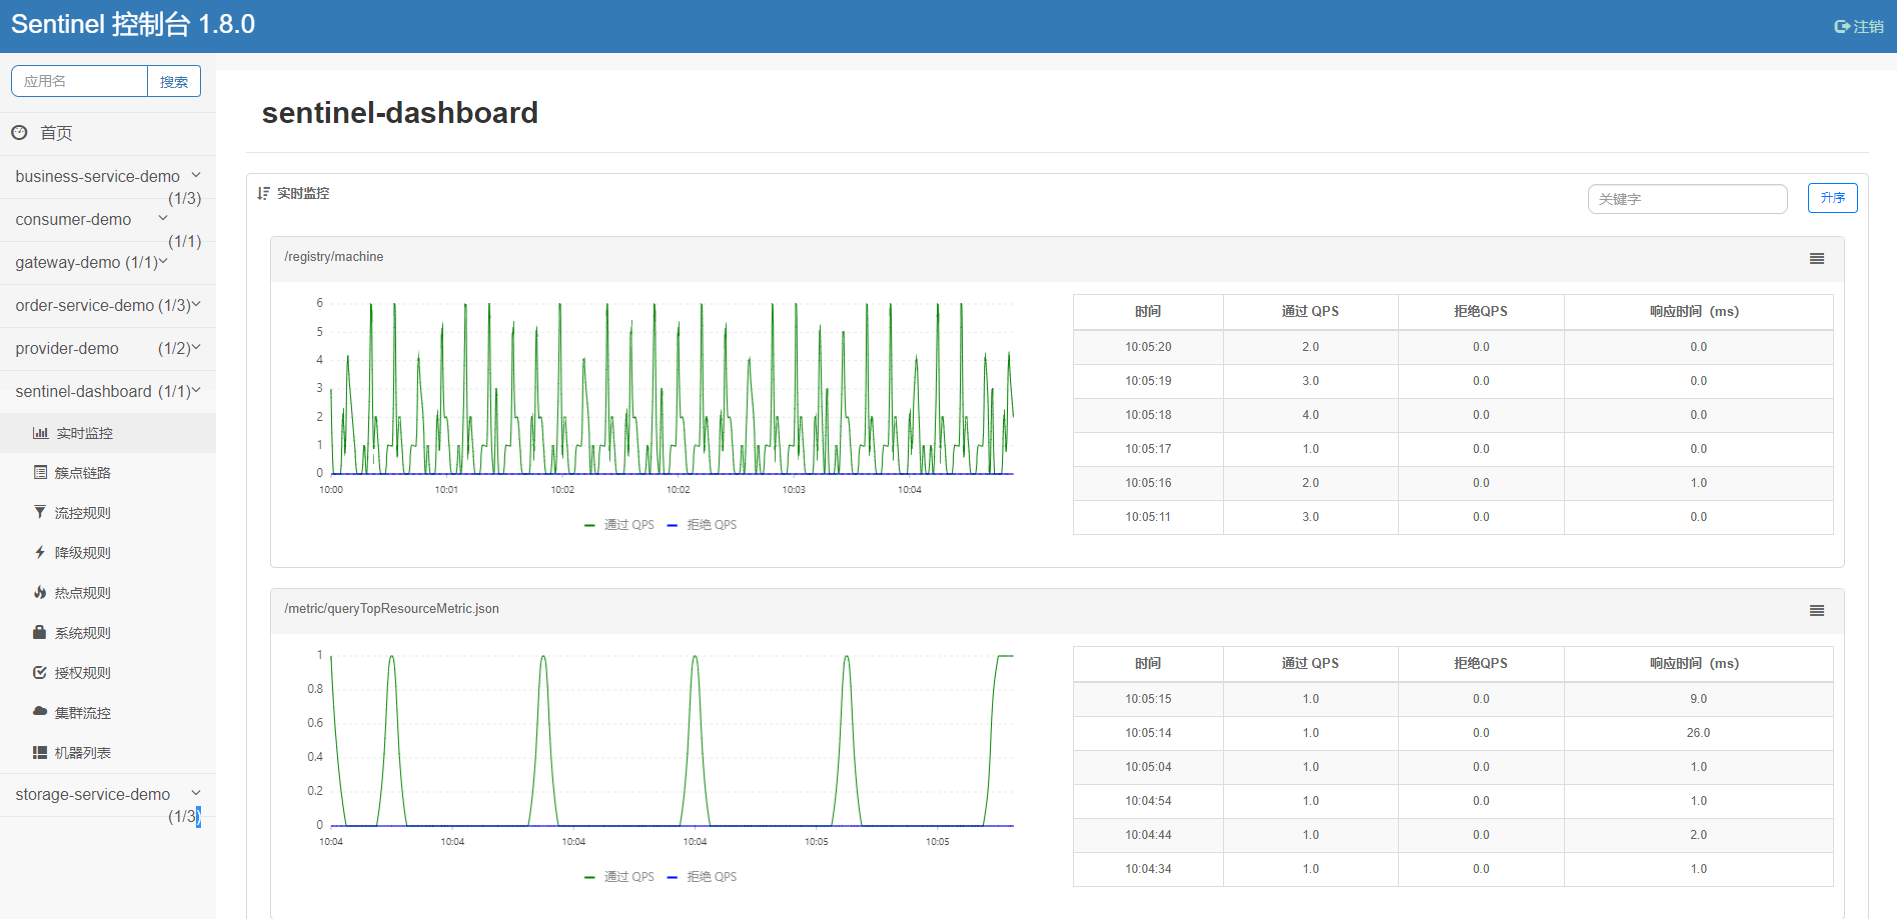Click the bar chart icon beside 实时监控
The height and width of the screenshot is (919, 1897).
[40, 433]
